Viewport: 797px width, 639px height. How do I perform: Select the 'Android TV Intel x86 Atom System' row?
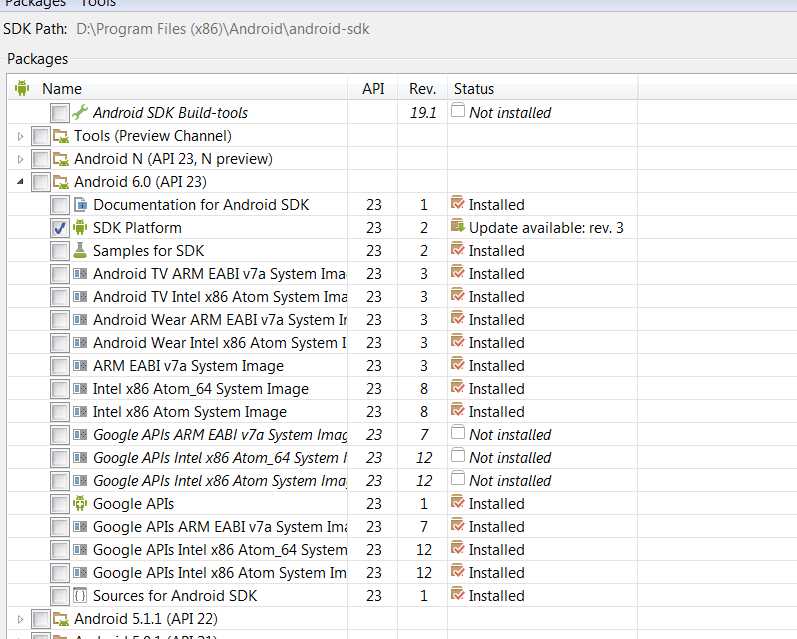pyautogui.click(x=220, y=297)
